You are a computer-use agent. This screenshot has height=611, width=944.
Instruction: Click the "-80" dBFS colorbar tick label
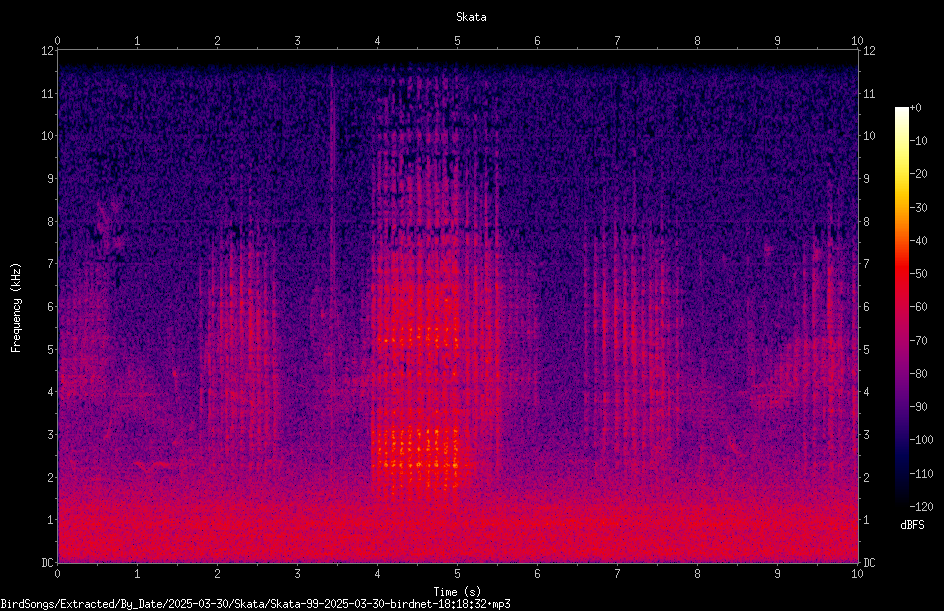(x=918, y=374)
